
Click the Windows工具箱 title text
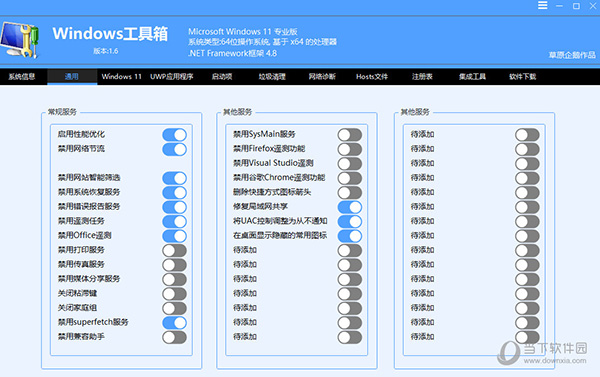(110, 34)
